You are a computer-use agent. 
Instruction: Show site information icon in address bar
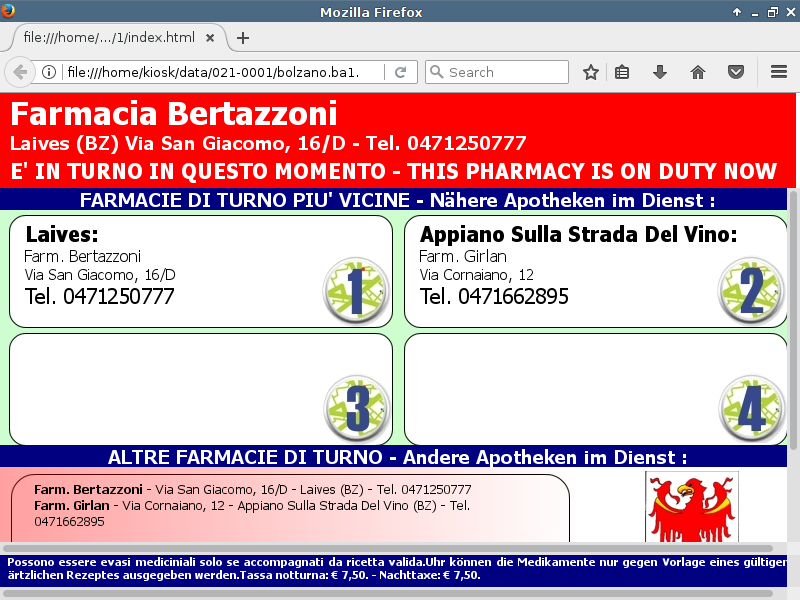tap(48, 72)
